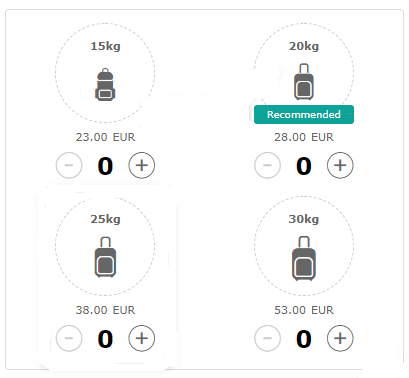This screenshot has height=378, width=409.
Task: Select the Recommended badge on 20kg
Action: [304, 114]
